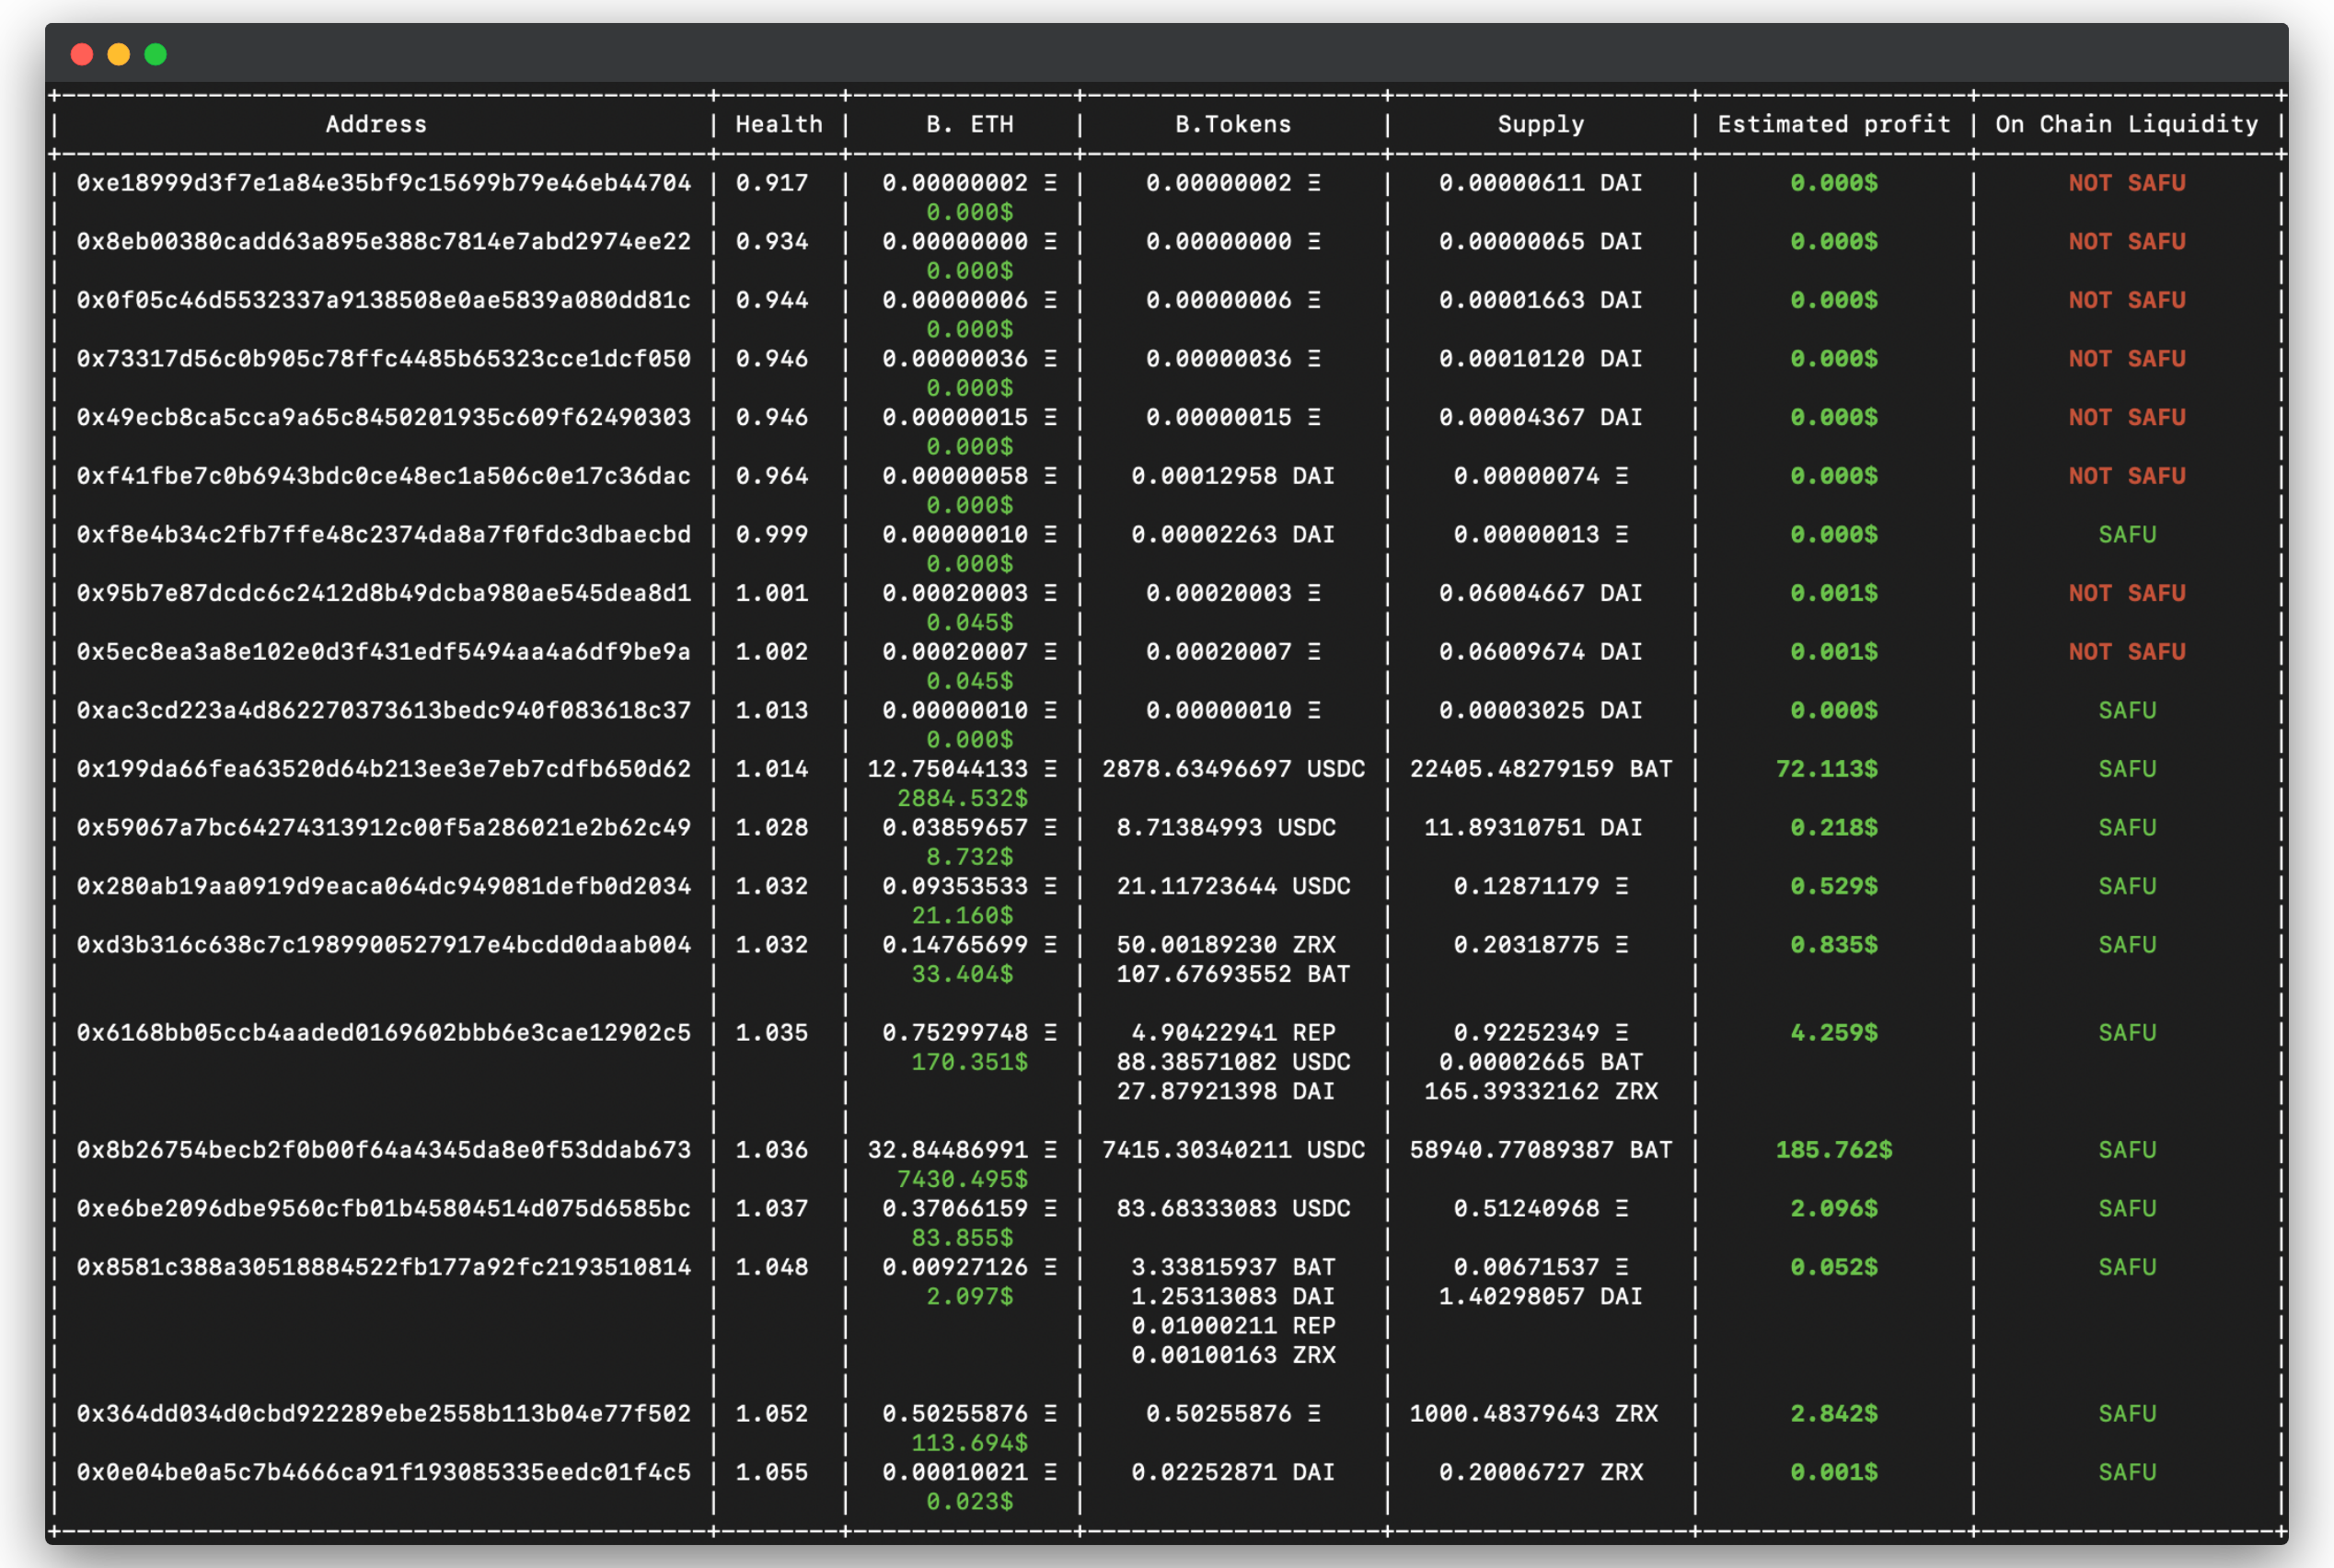The width and height of the screenshot is (2334, 1568).
Task: Click the 72.113$ estimated profit value
Action: pyautogui.click(x=1826, y=769)
